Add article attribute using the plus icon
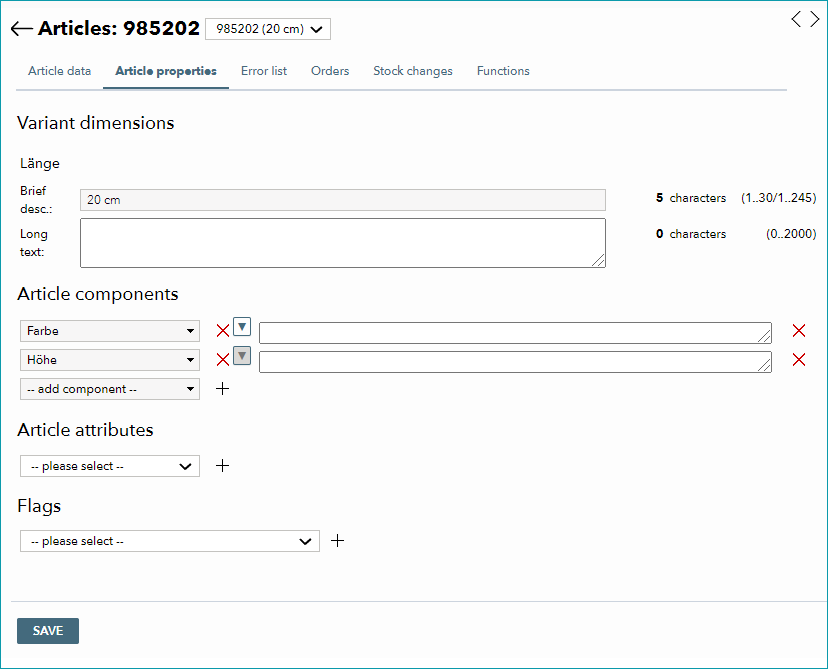This screenshot has height=669, width=828. click(223, 466)
